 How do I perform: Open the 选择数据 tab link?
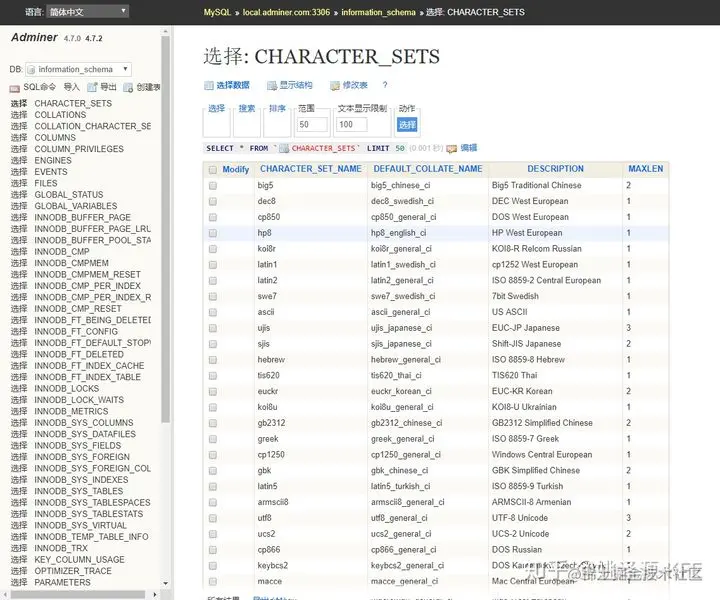click(x=233, y=85)
